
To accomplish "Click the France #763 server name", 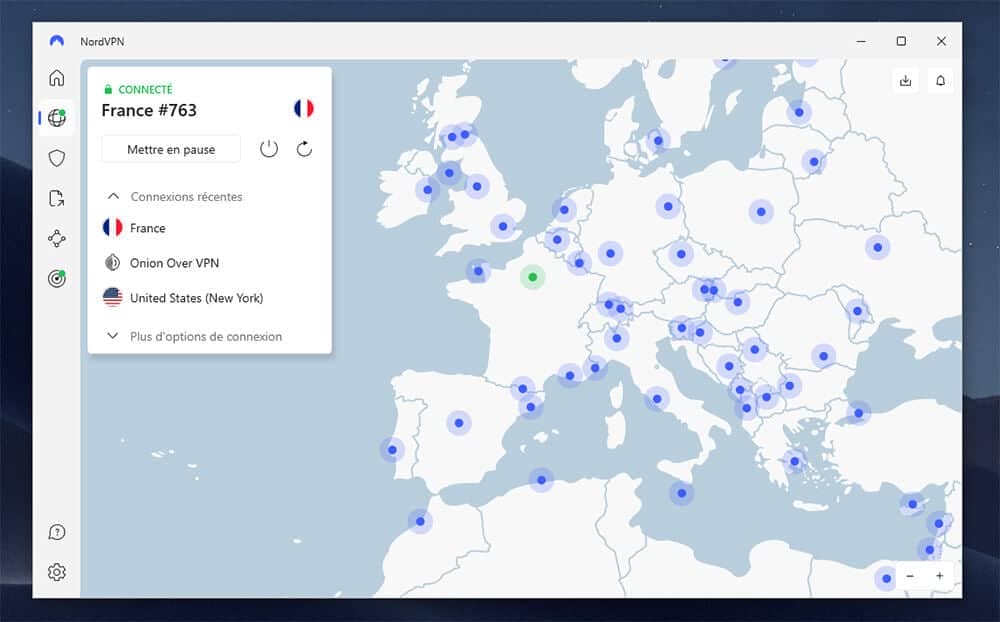I will (149, 110).
